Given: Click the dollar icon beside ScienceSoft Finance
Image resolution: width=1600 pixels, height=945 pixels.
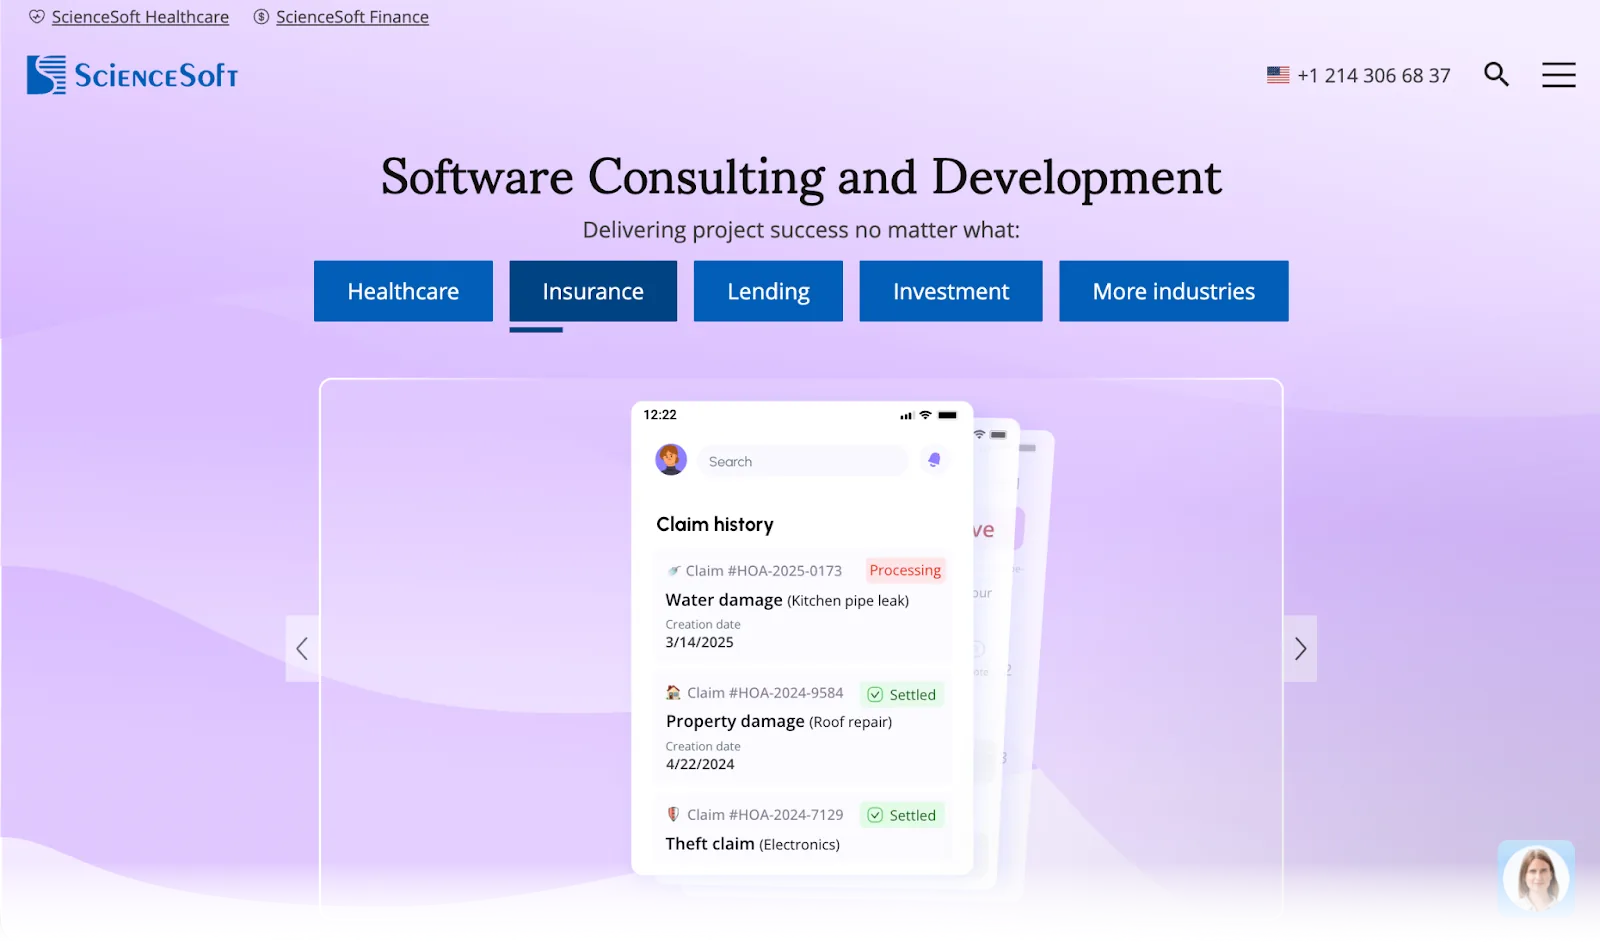Looking at the screenshot, I should (x=261, y=17).
